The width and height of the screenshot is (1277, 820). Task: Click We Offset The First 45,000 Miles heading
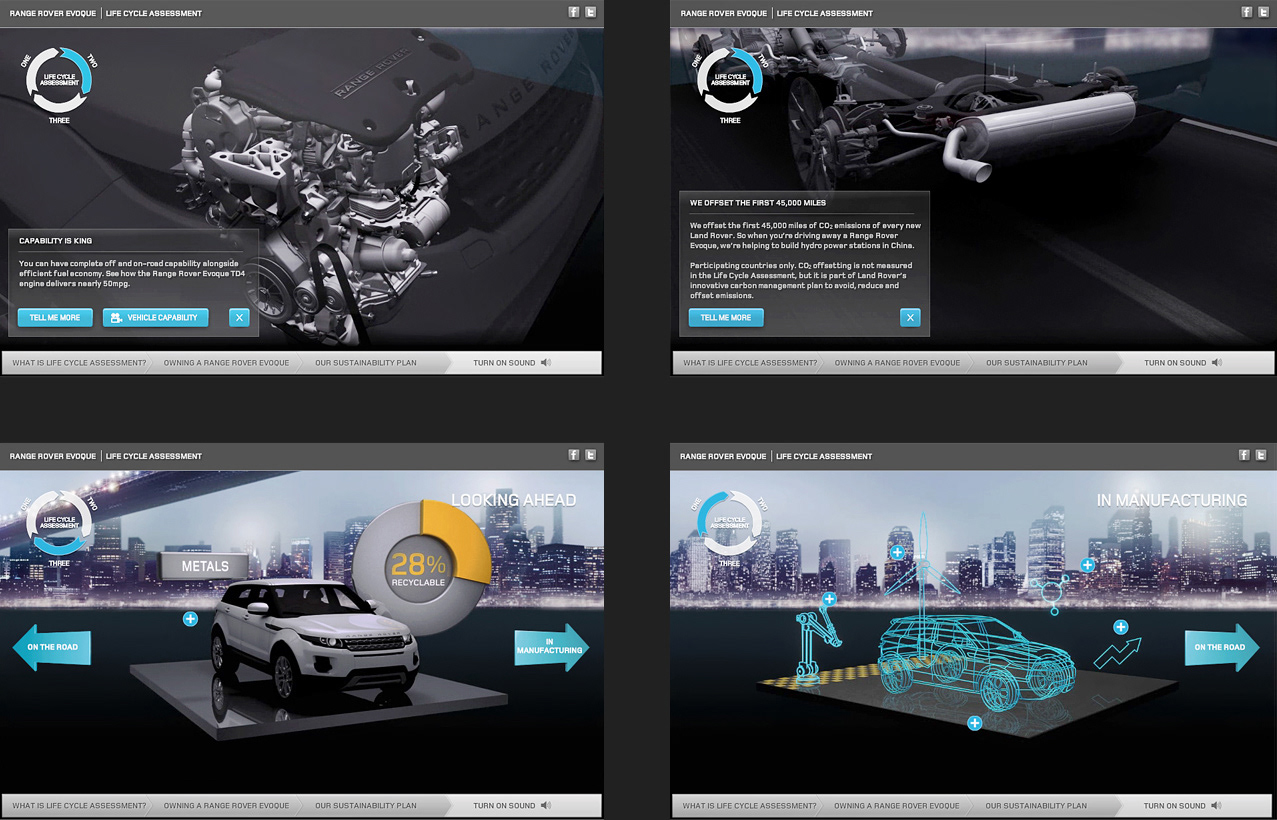[x=758, y=203]
